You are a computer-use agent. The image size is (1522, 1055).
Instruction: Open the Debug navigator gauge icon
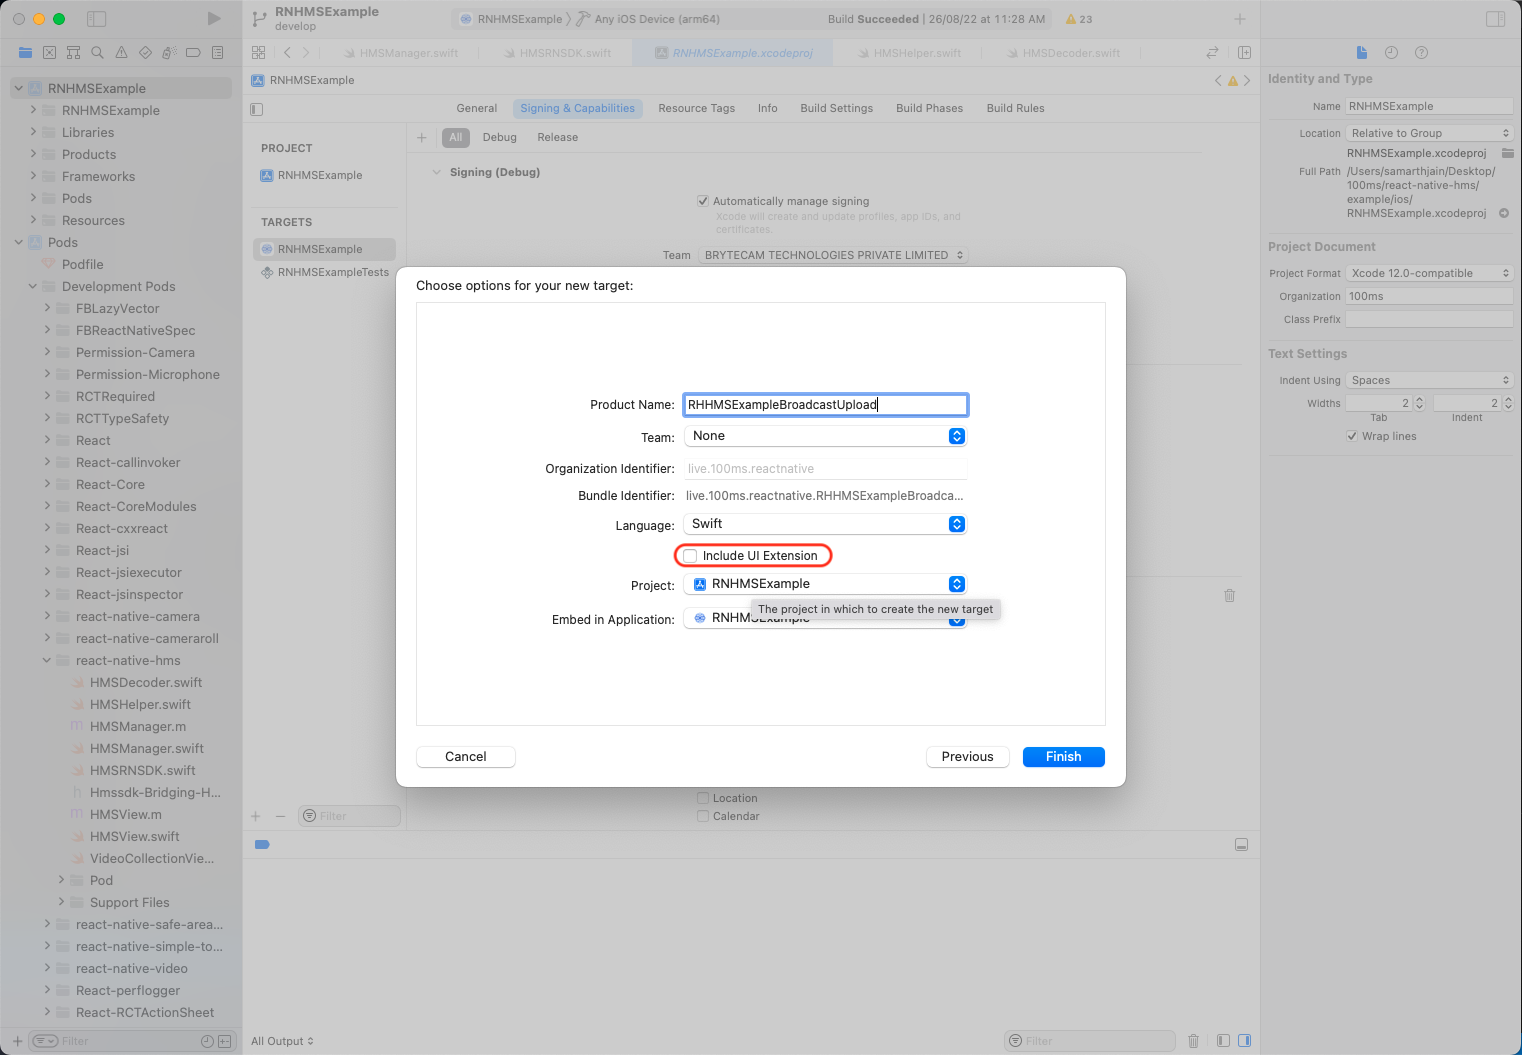(169, 52)
